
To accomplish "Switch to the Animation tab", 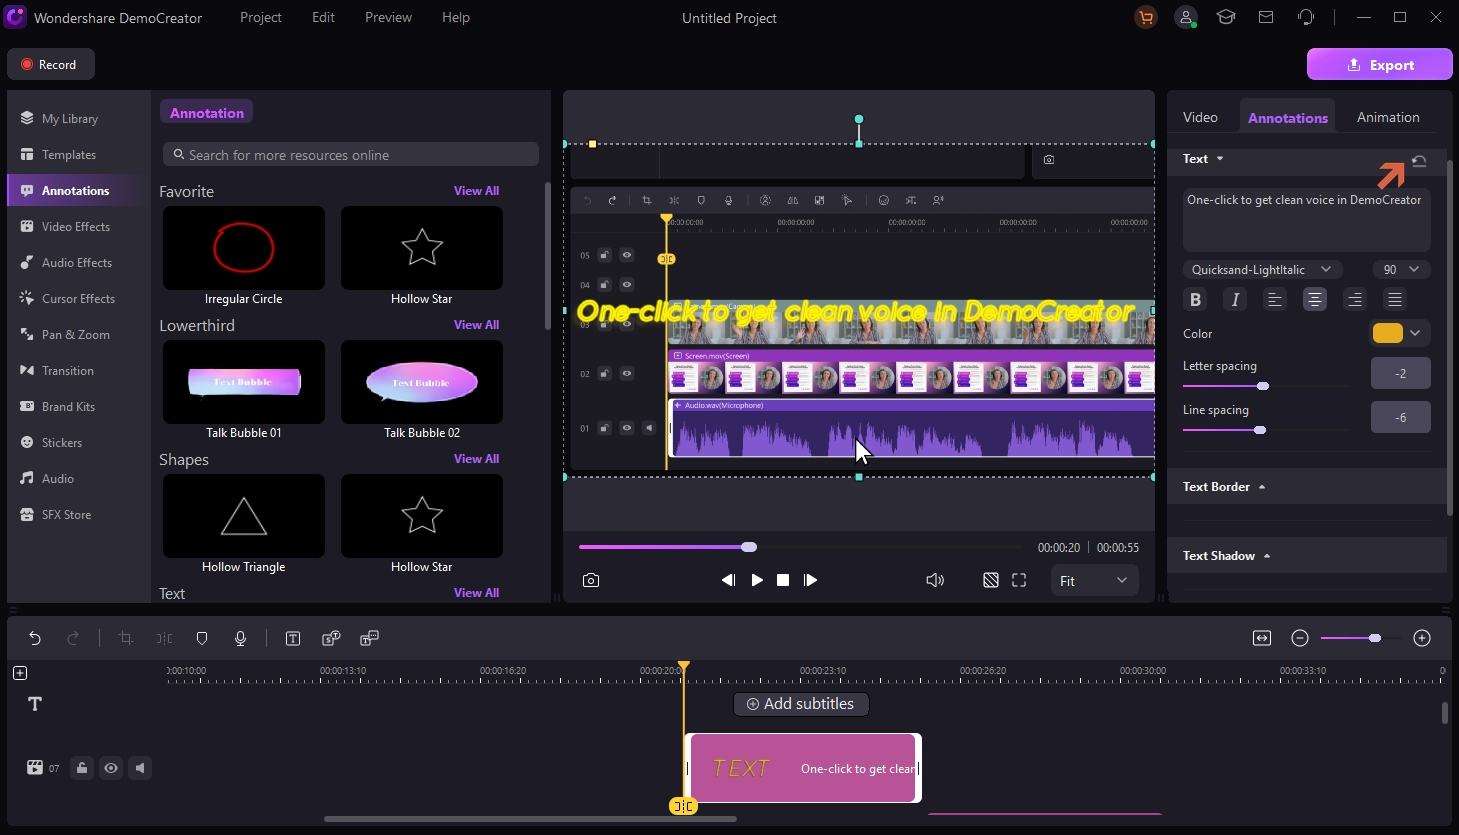I will click(x=1388, y=117).
